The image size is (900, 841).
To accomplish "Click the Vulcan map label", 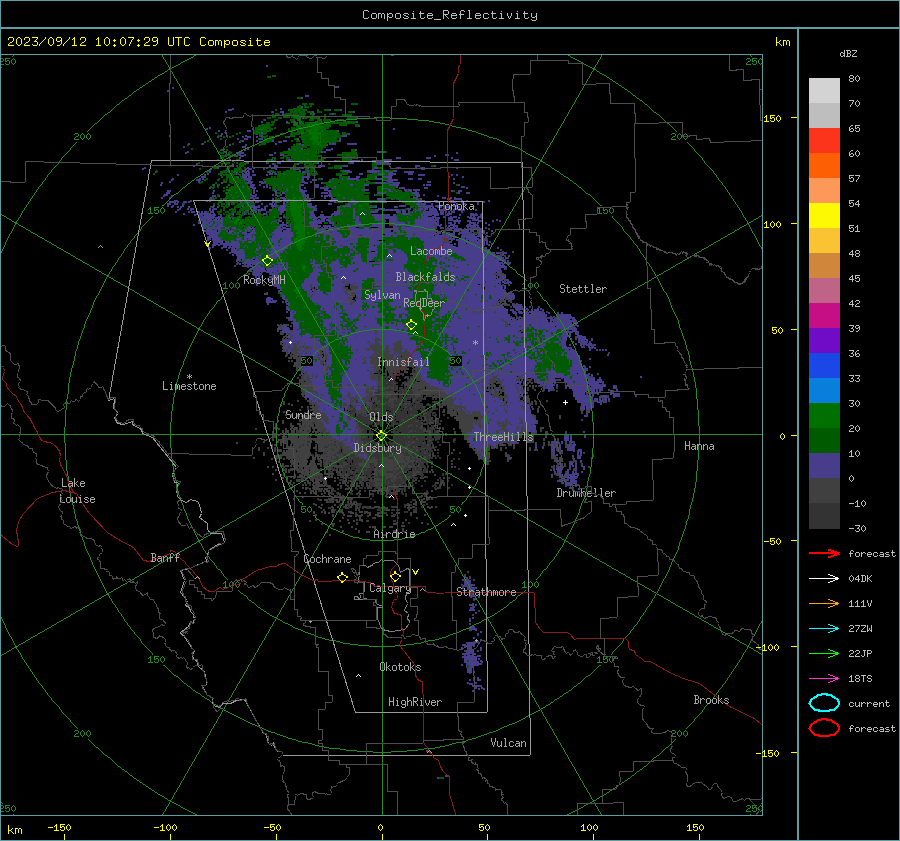I will pyautogui.click(x=508, y=743).
